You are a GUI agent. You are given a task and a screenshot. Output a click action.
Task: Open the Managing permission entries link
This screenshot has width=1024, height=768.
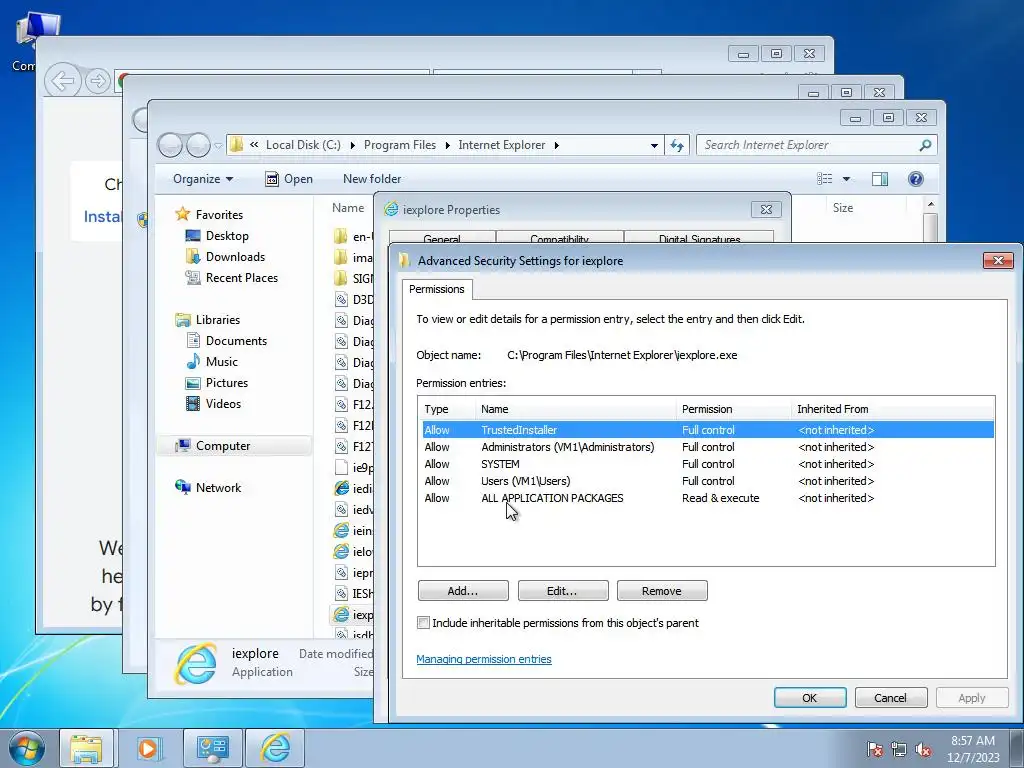tap(484, 659)
